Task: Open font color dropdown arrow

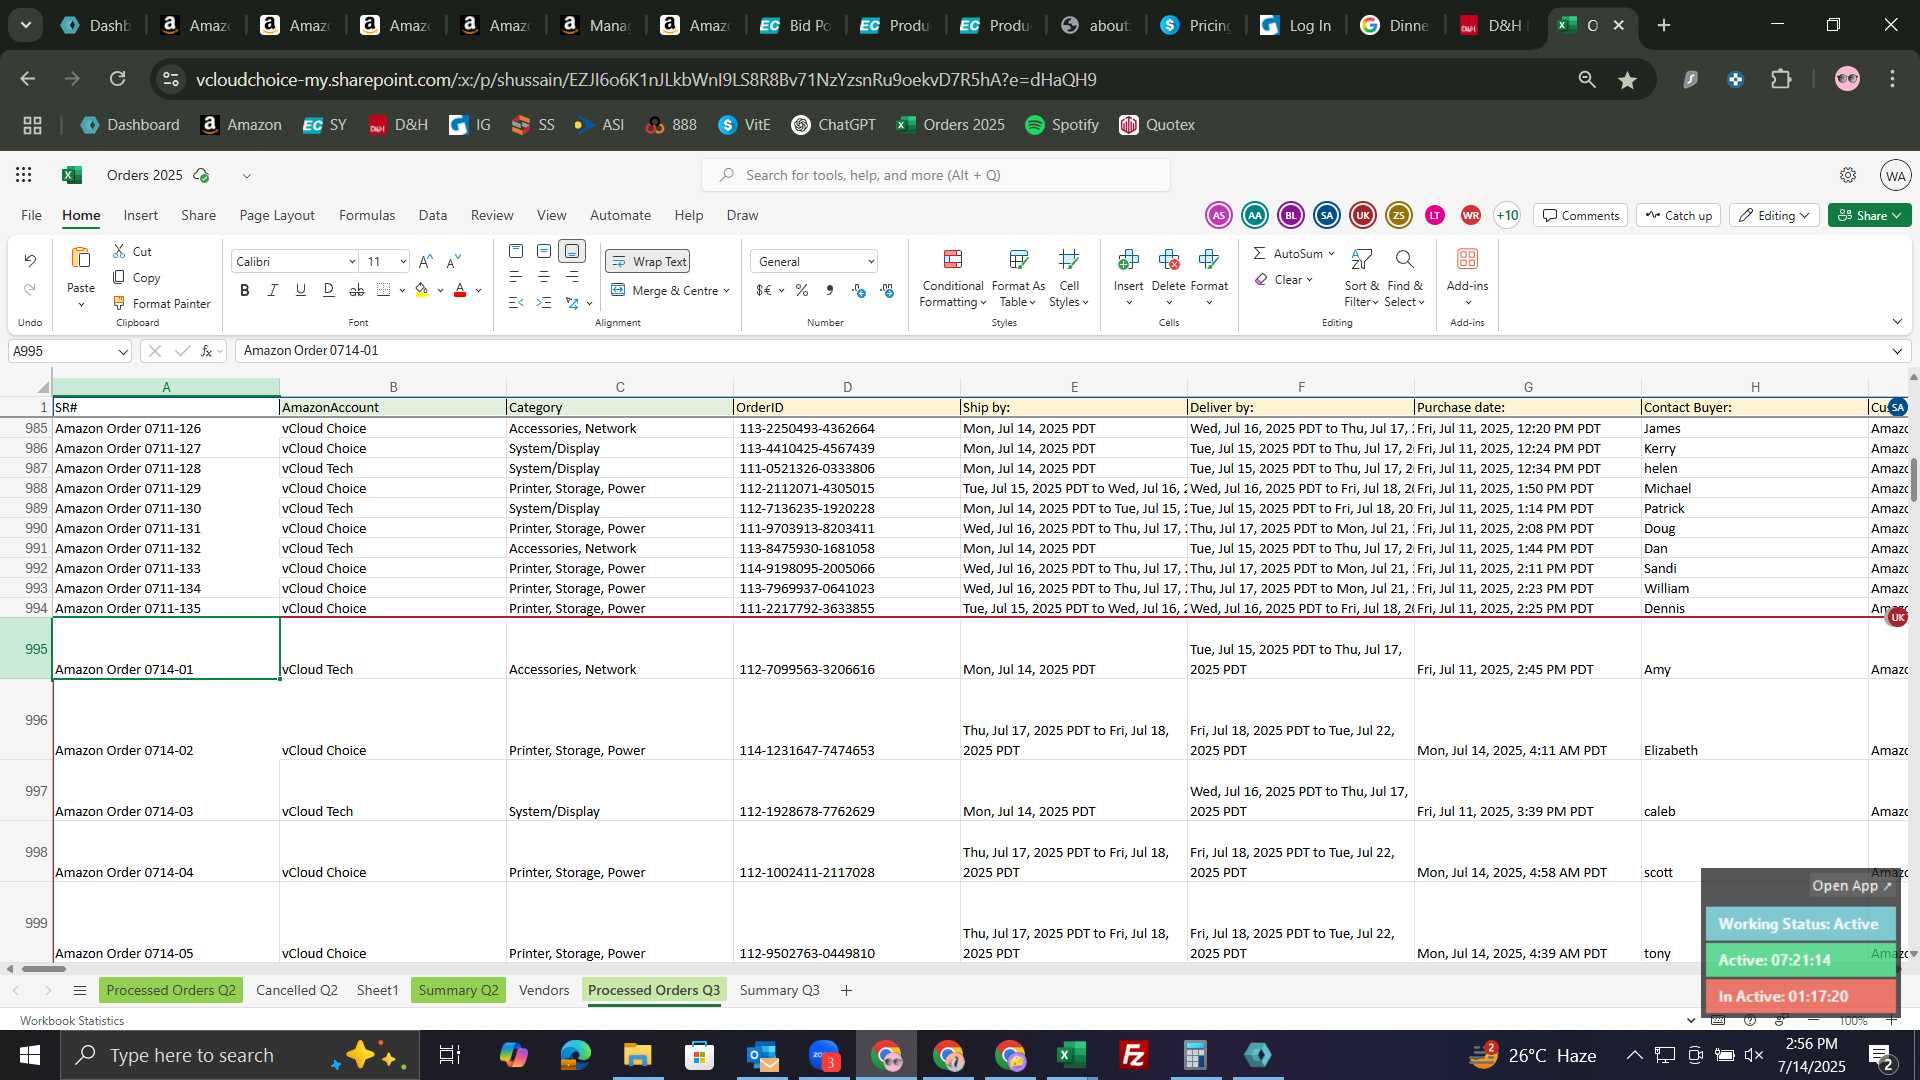Action: (x=479, y=291)
